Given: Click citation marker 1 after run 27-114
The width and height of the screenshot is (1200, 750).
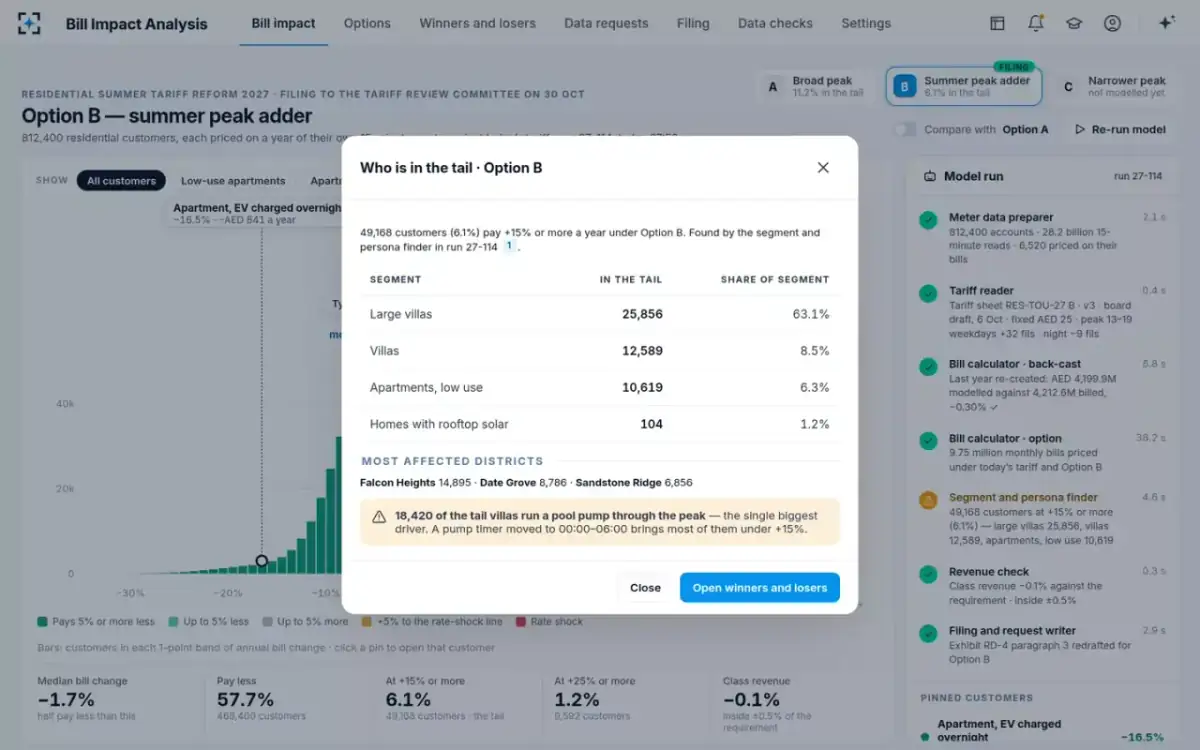Looking at the screenshot, I should click(508, 246).
